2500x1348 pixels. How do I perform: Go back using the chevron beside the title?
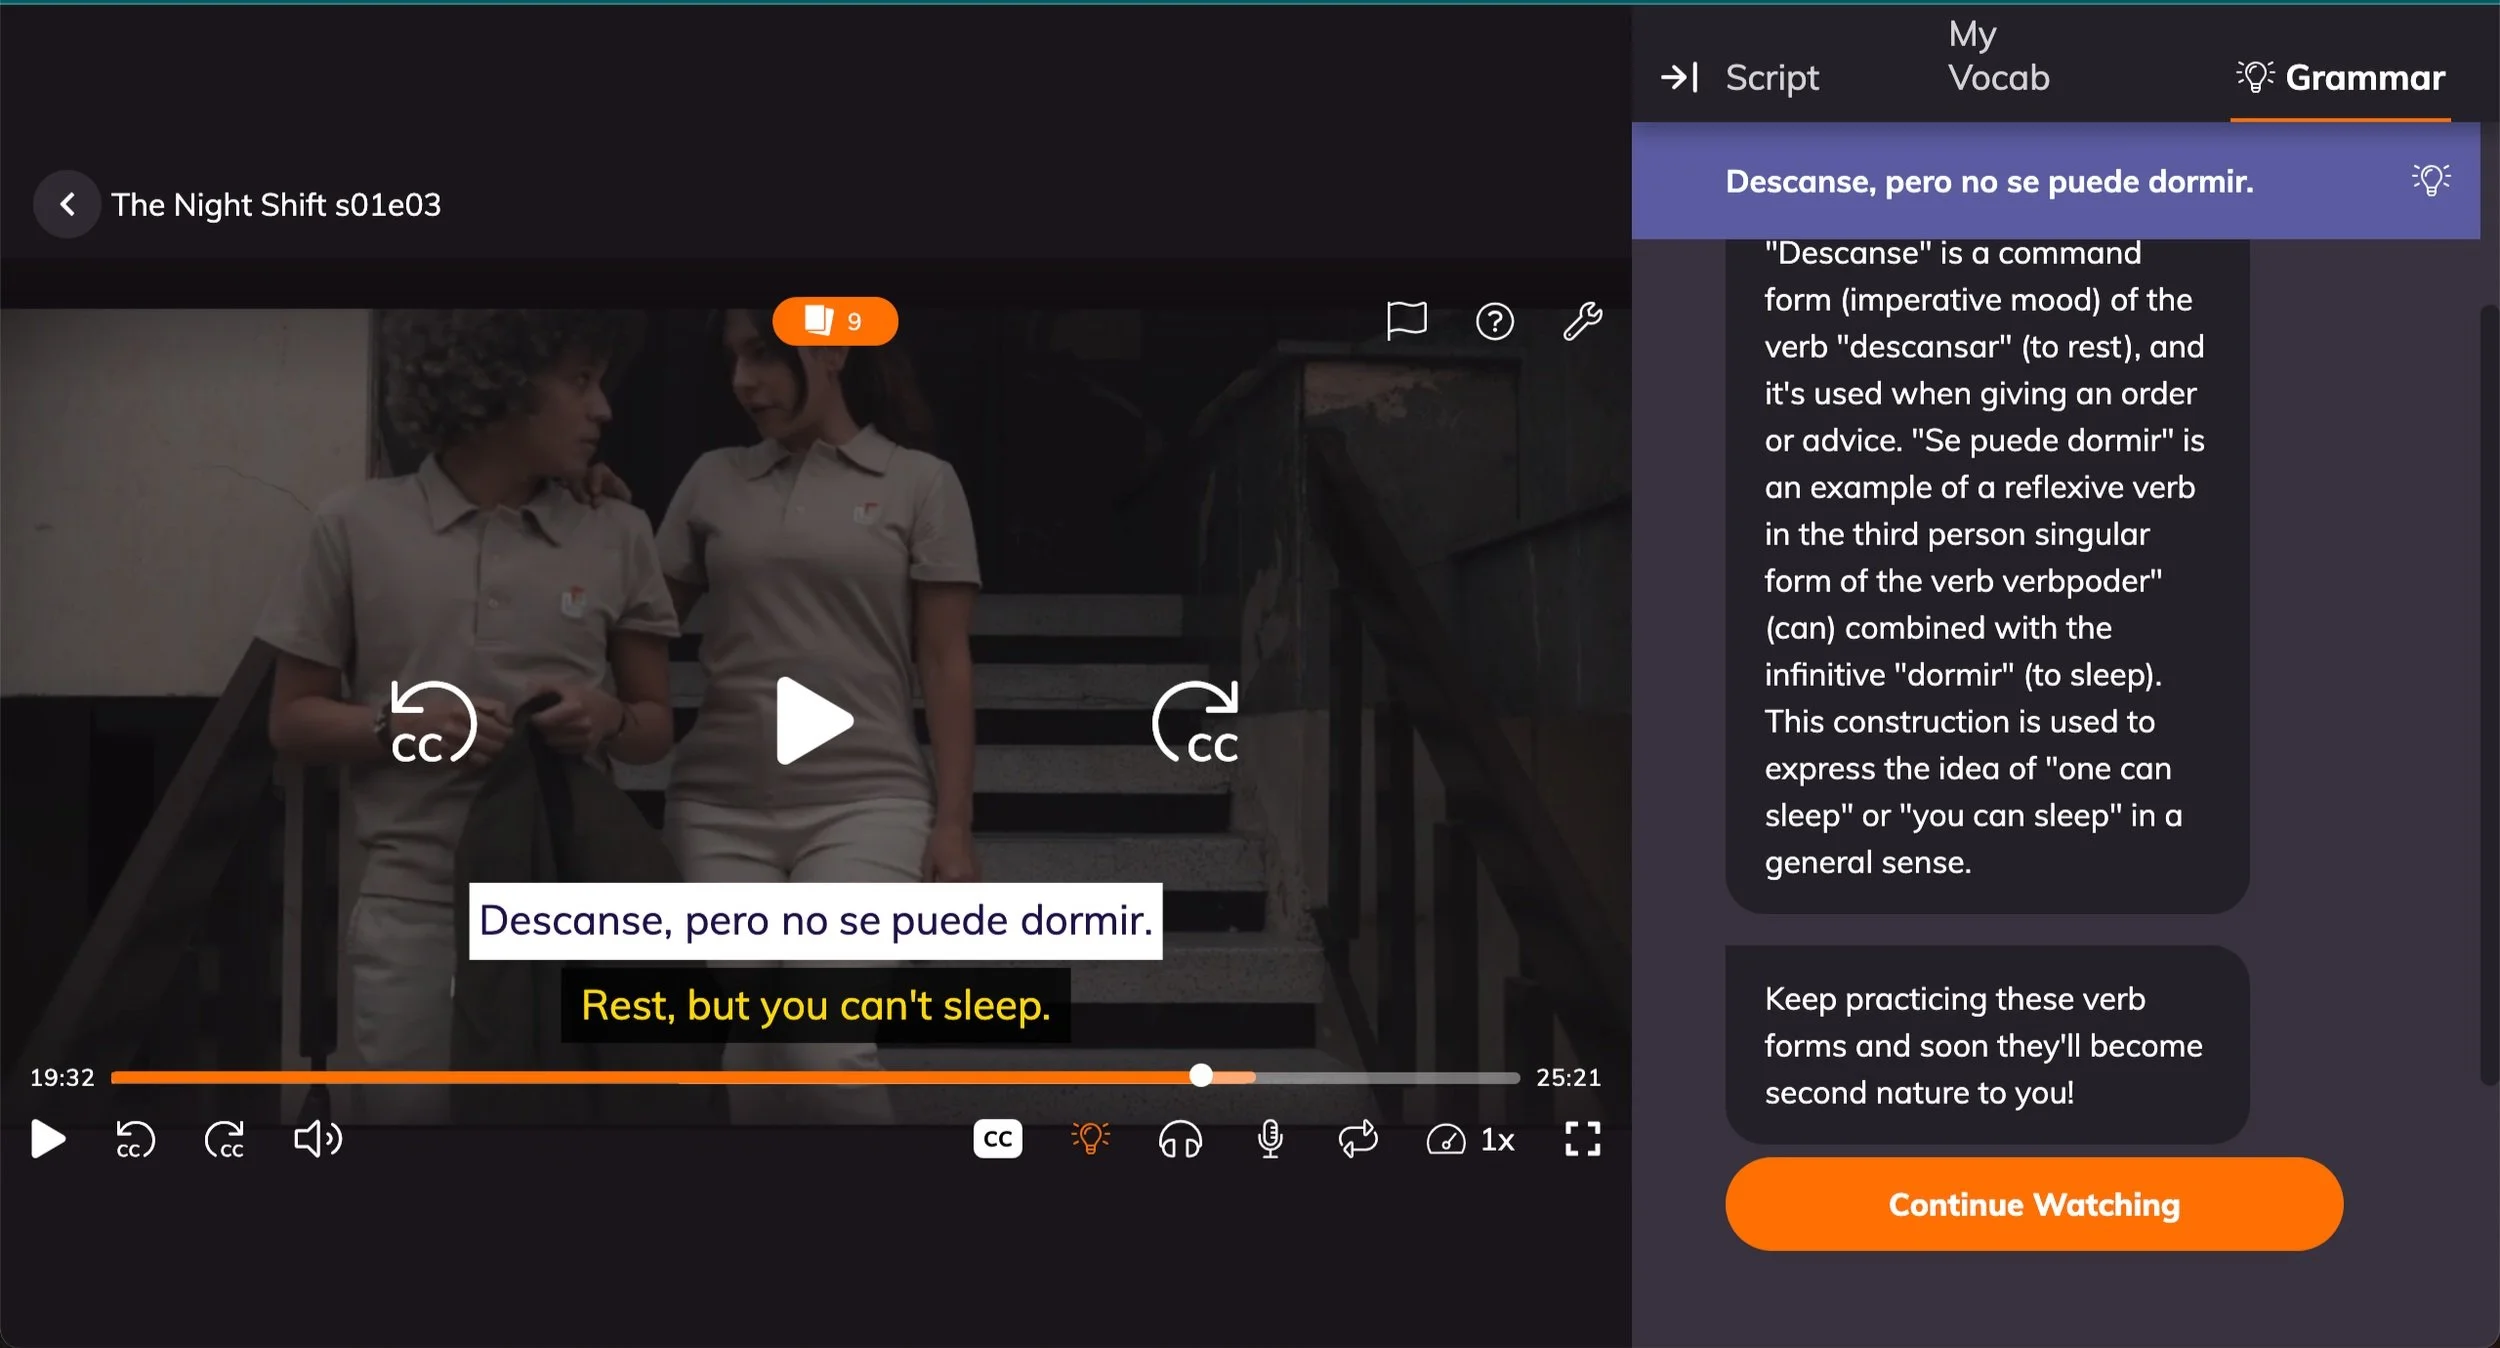(67, 204)
